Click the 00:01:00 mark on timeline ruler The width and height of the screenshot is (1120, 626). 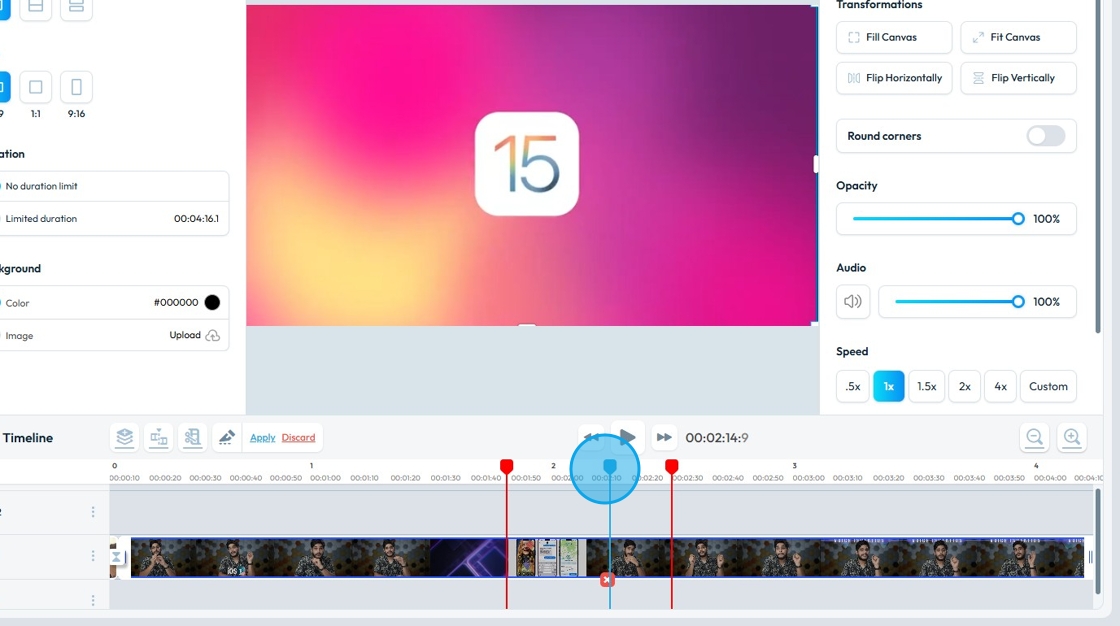pyautogui.click(x=325, y=477)
